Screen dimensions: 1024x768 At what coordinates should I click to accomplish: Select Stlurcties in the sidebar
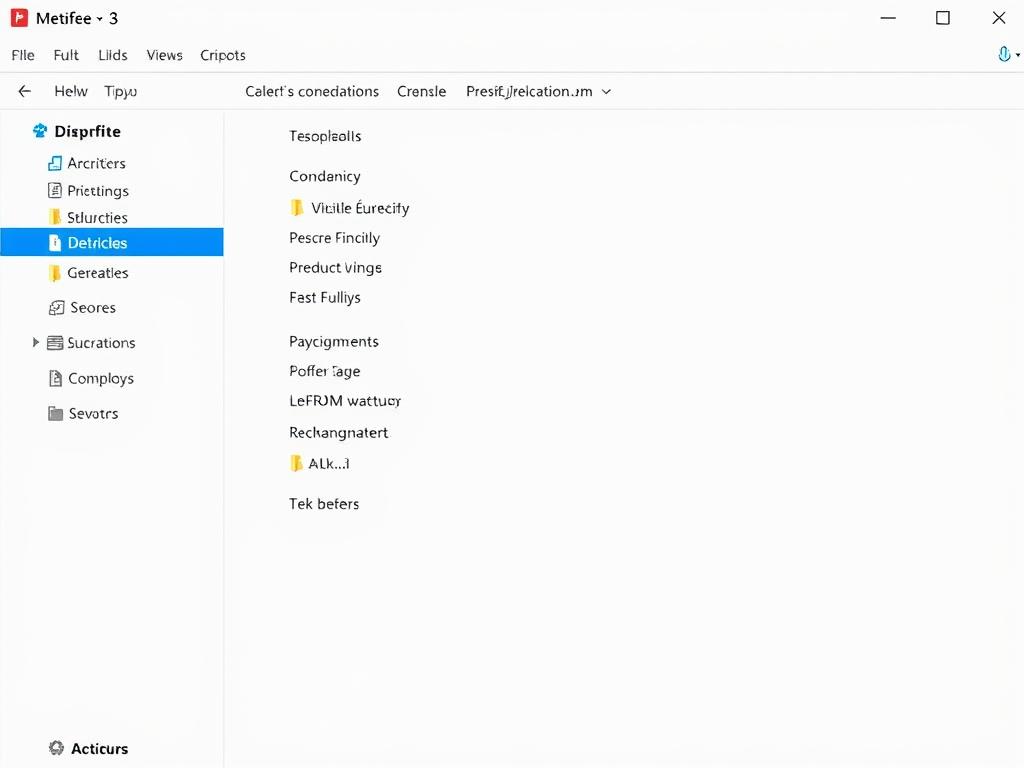tap(97, 217)
